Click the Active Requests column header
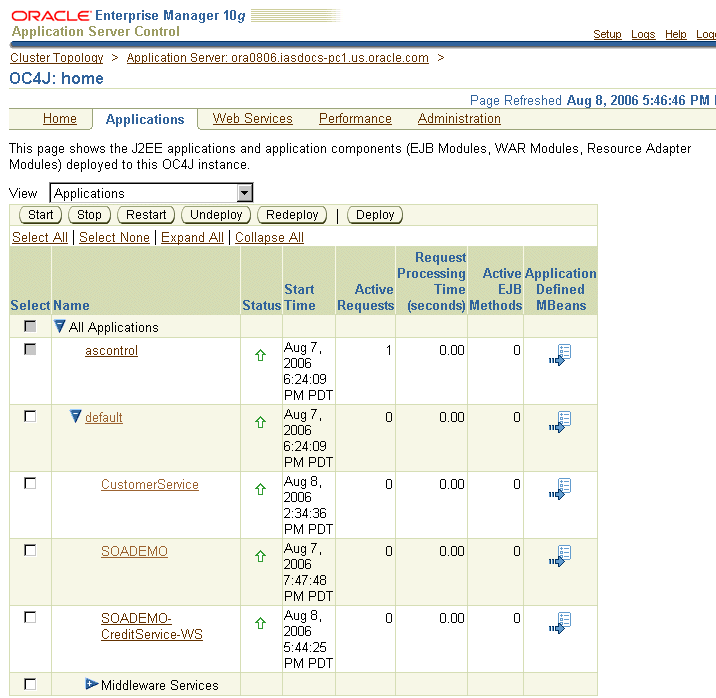716x698 pixels. [x=366, y=297]
